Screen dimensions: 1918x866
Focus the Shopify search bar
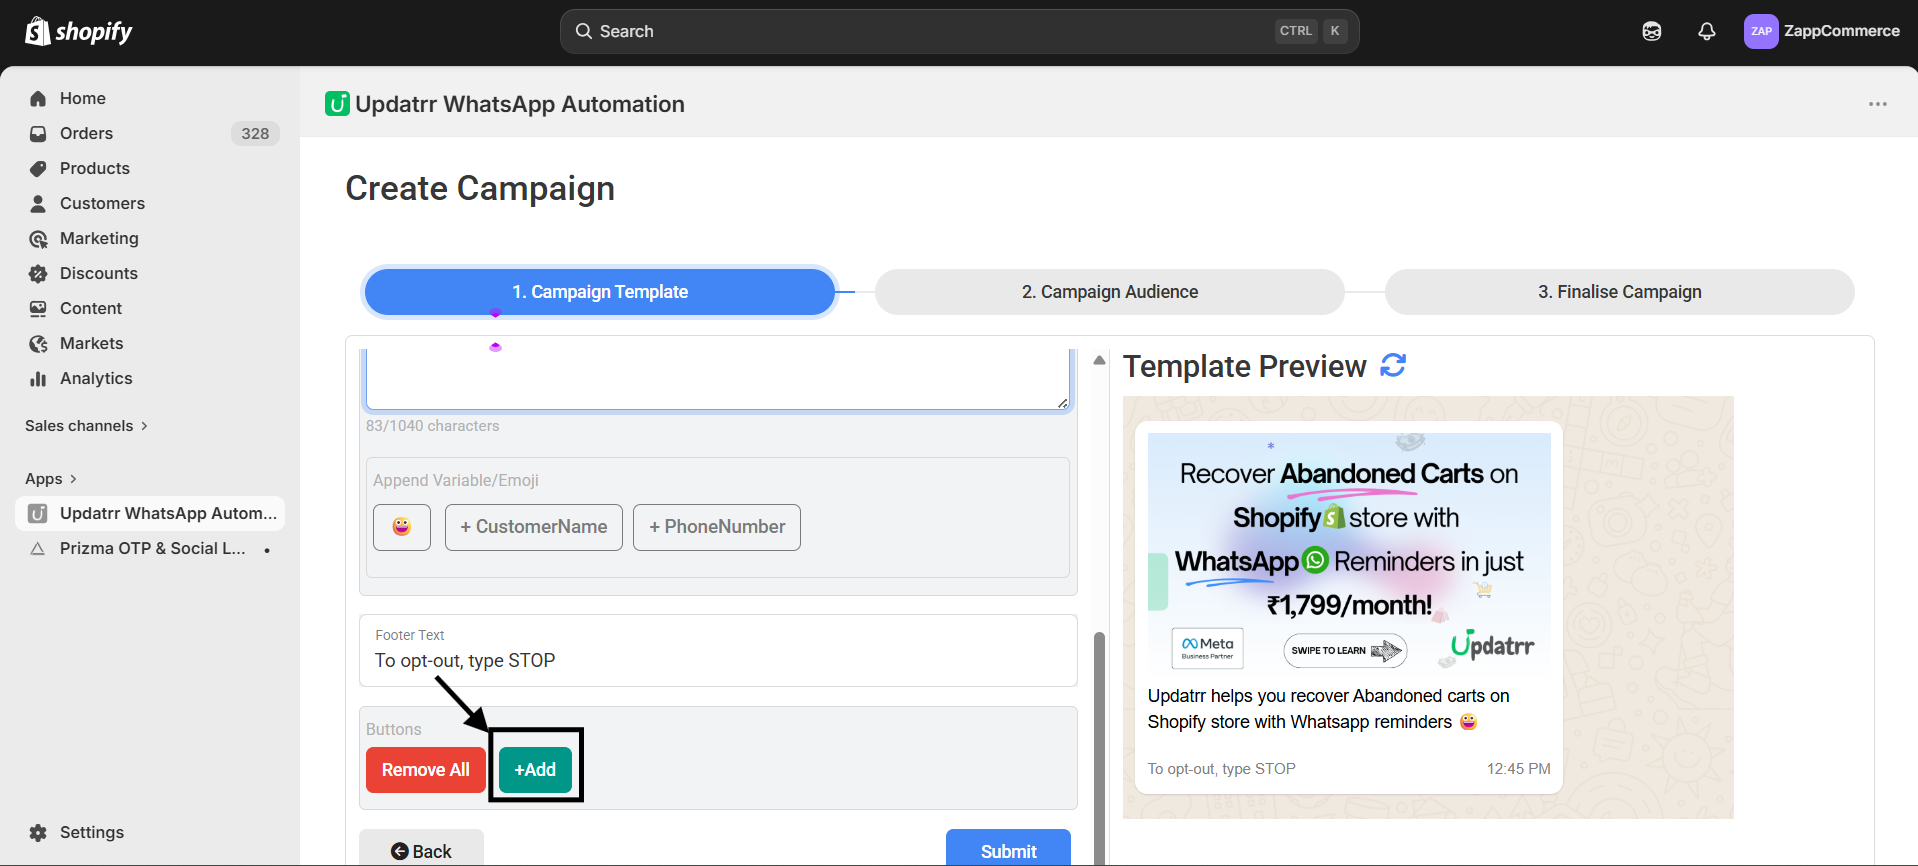(x=958, y=32)
